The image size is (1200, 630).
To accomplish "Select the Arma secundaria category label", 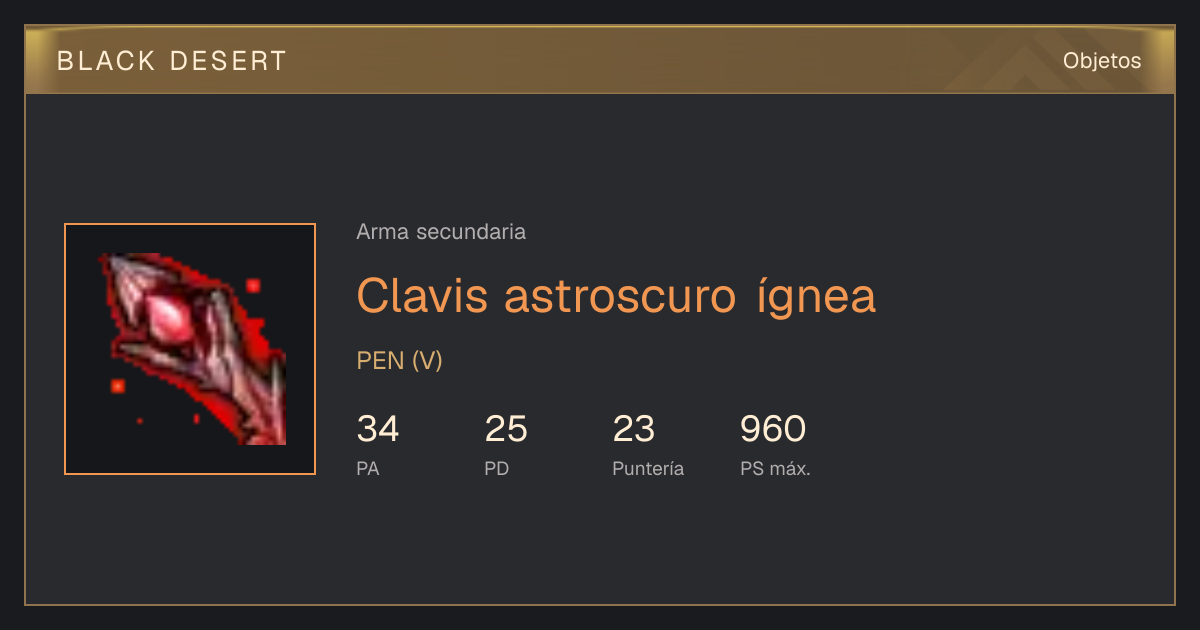I will click(x=441, y=232).
